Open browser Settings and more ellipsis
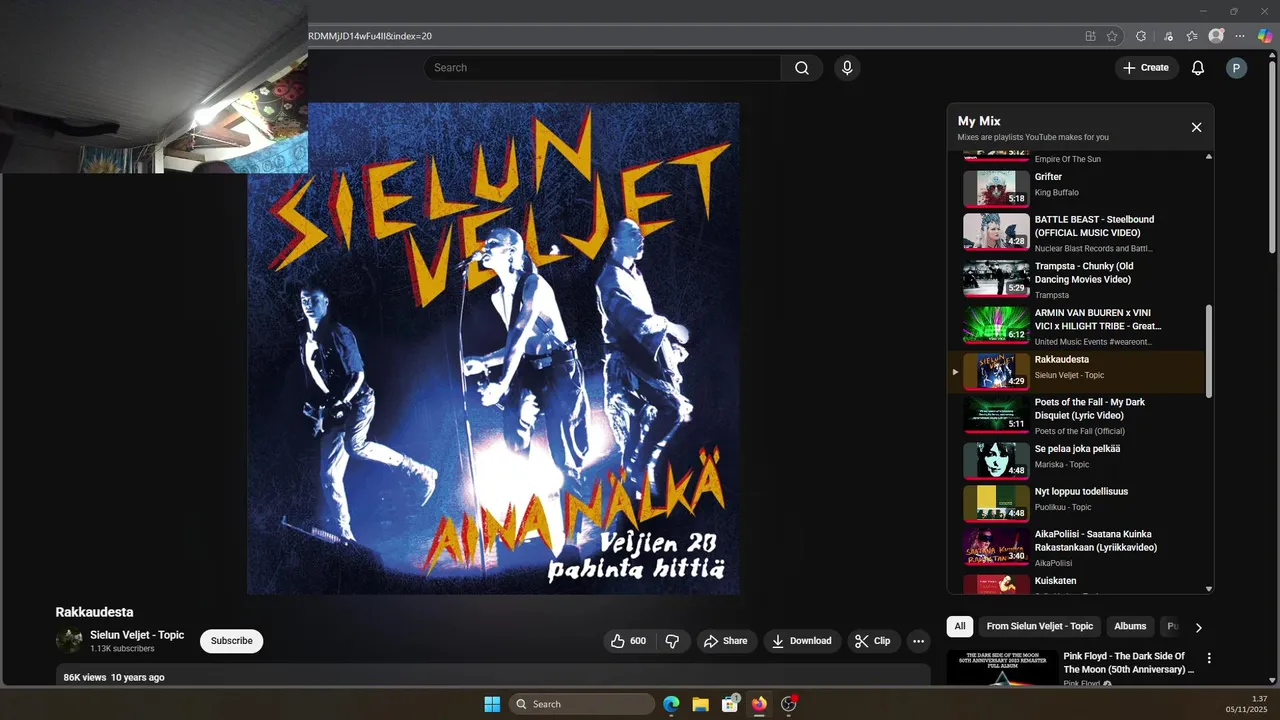 pyautogui.click(x=1241, y=36)
